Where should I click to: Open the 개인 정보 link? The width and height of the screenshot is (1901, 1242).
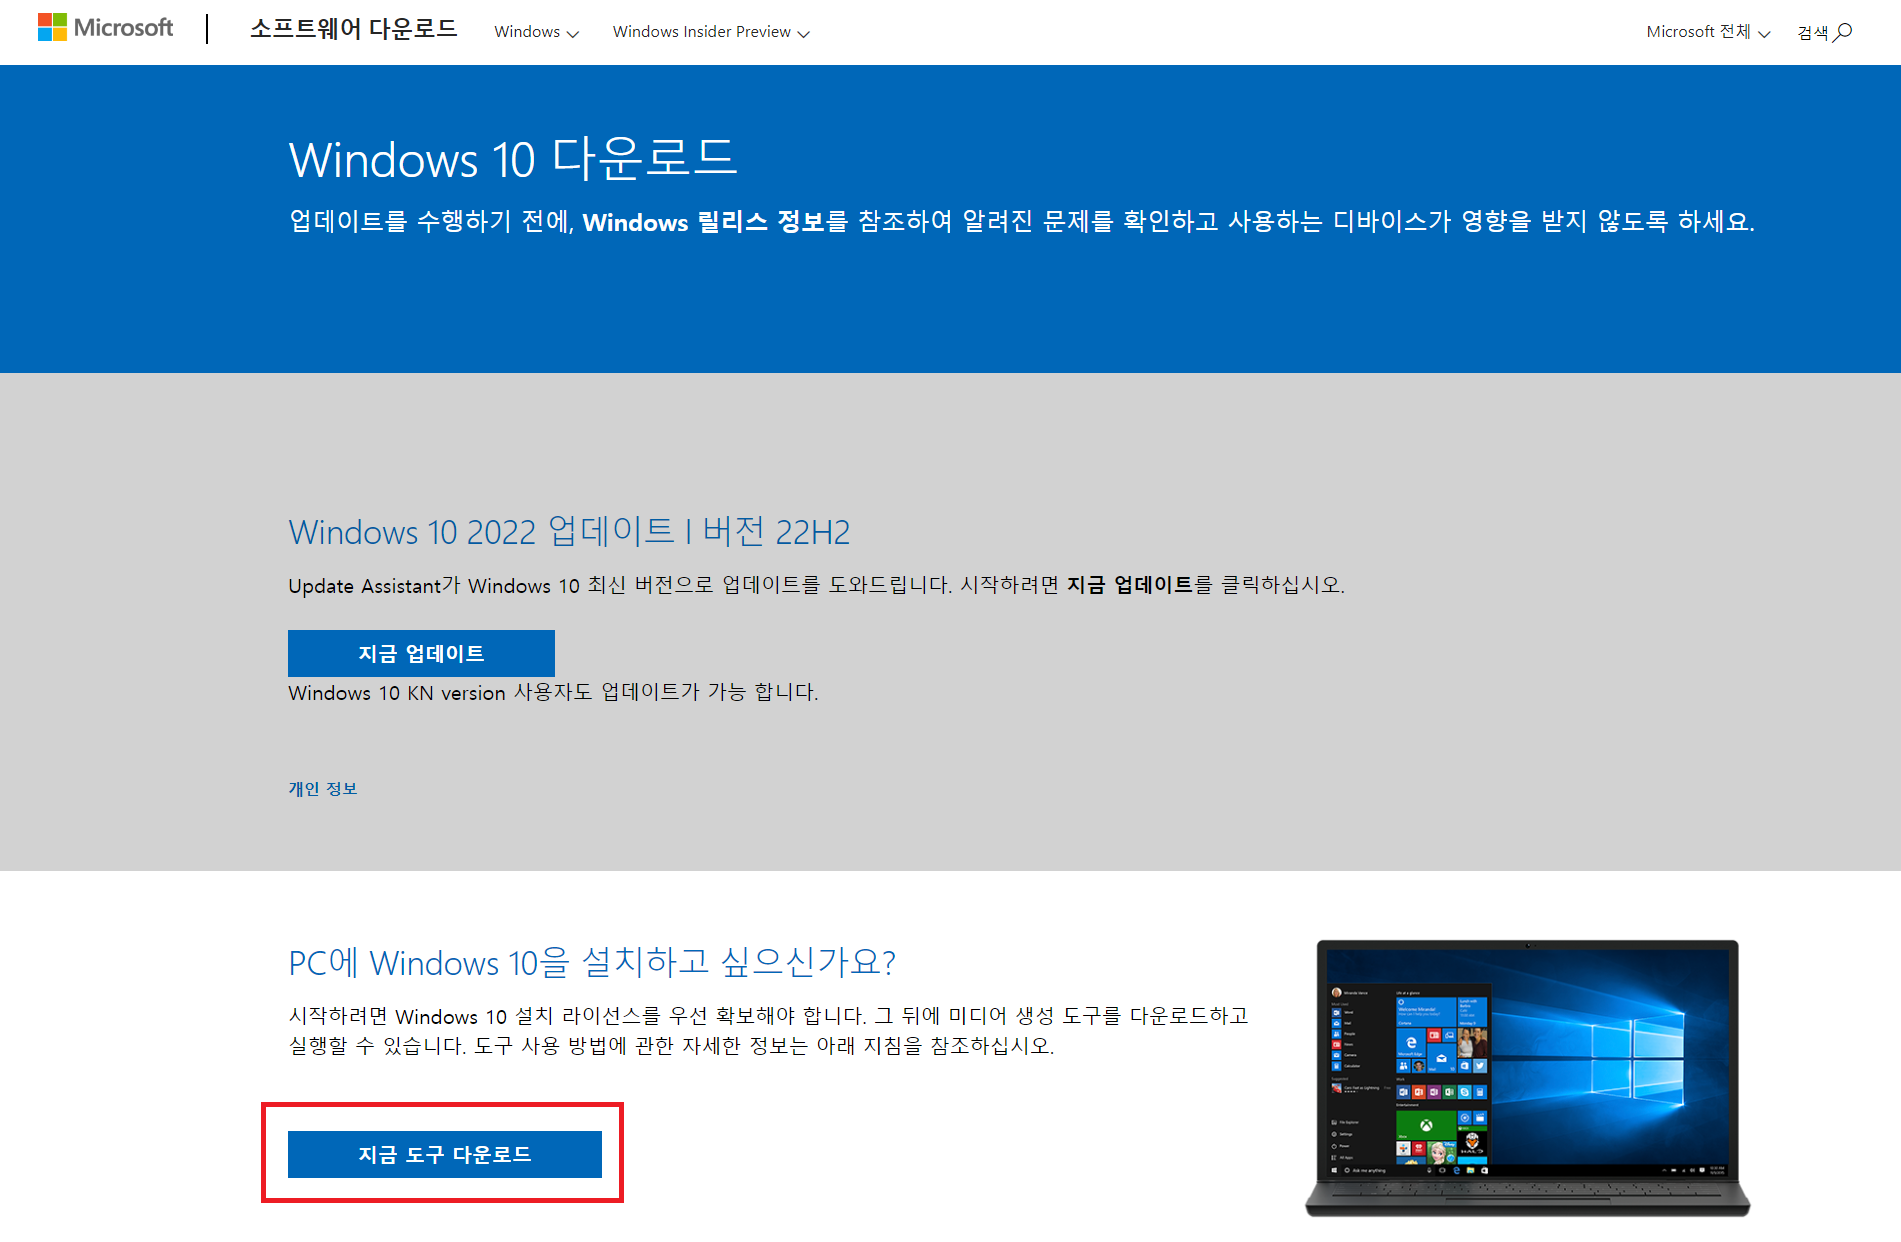tap(323, 789)
